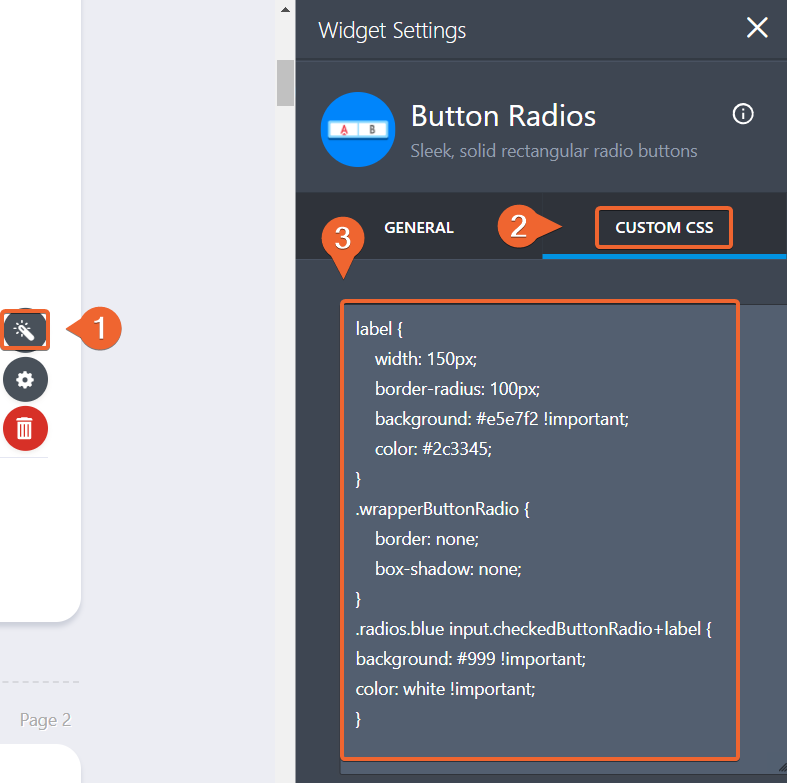This screenshot has height=783, width=787.
Task: Click the form scrollbar up arrow
Action: pos(285,9)
